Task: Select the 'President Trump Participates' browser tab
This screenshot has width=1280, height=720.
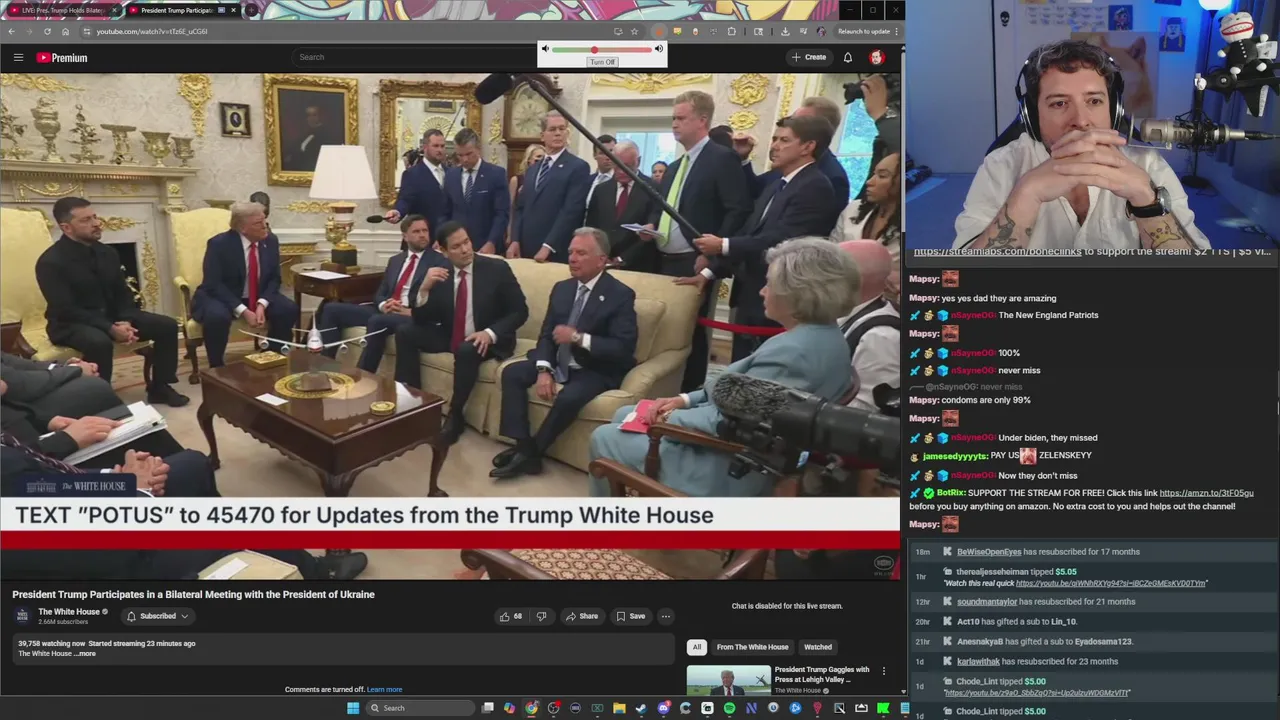Action: click(183, 10)
